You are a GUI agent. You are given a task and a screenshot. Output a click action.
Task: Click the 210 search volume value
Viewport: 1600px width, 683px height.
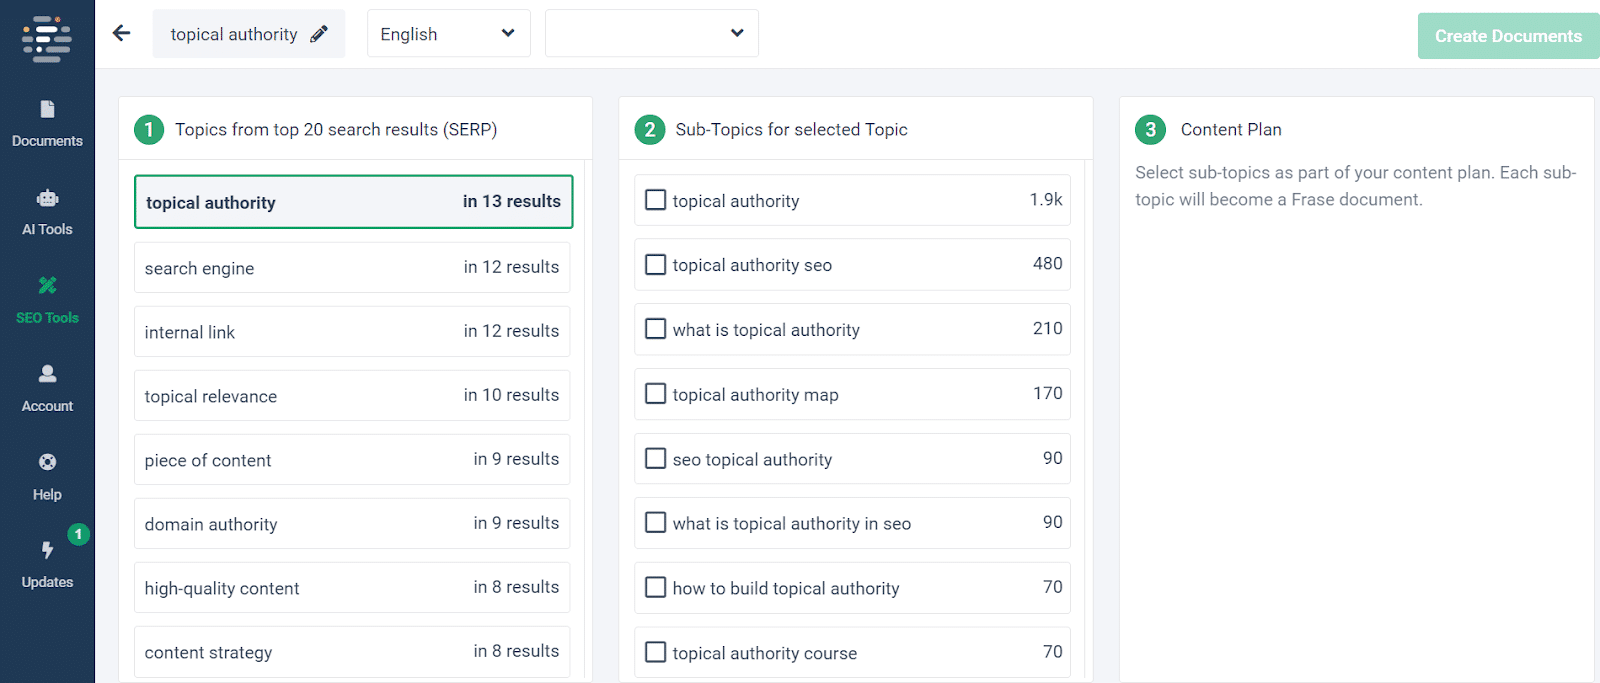(1048, 328)
